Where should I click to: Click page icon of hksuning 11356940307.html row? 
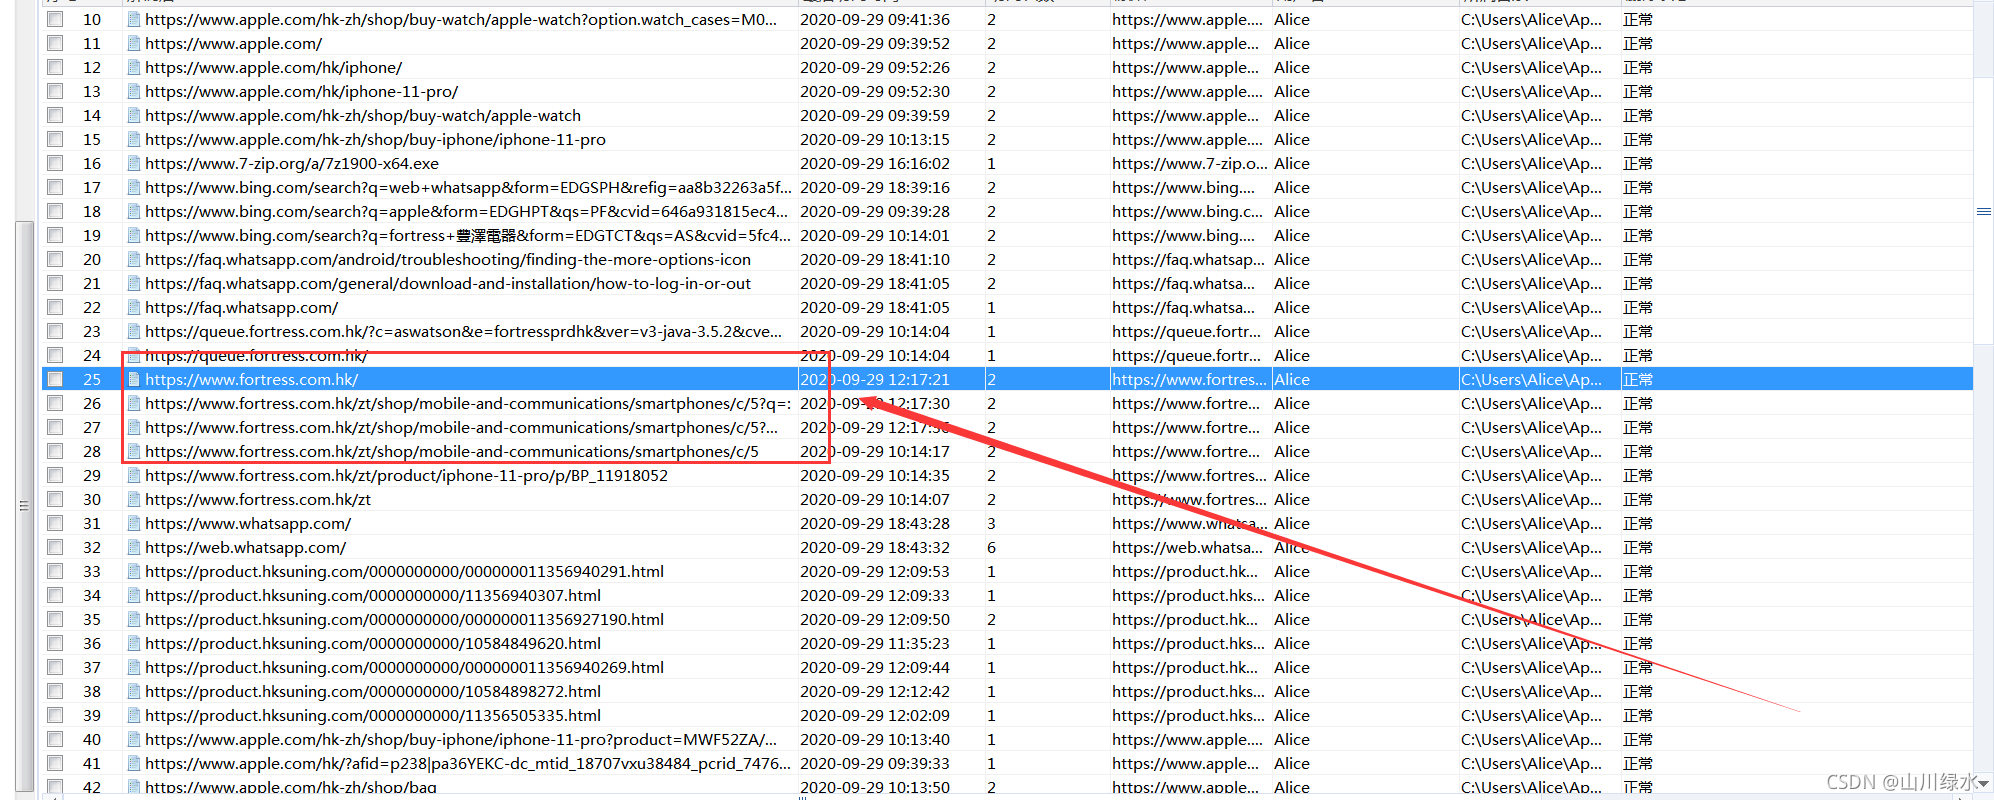(133, 595)
